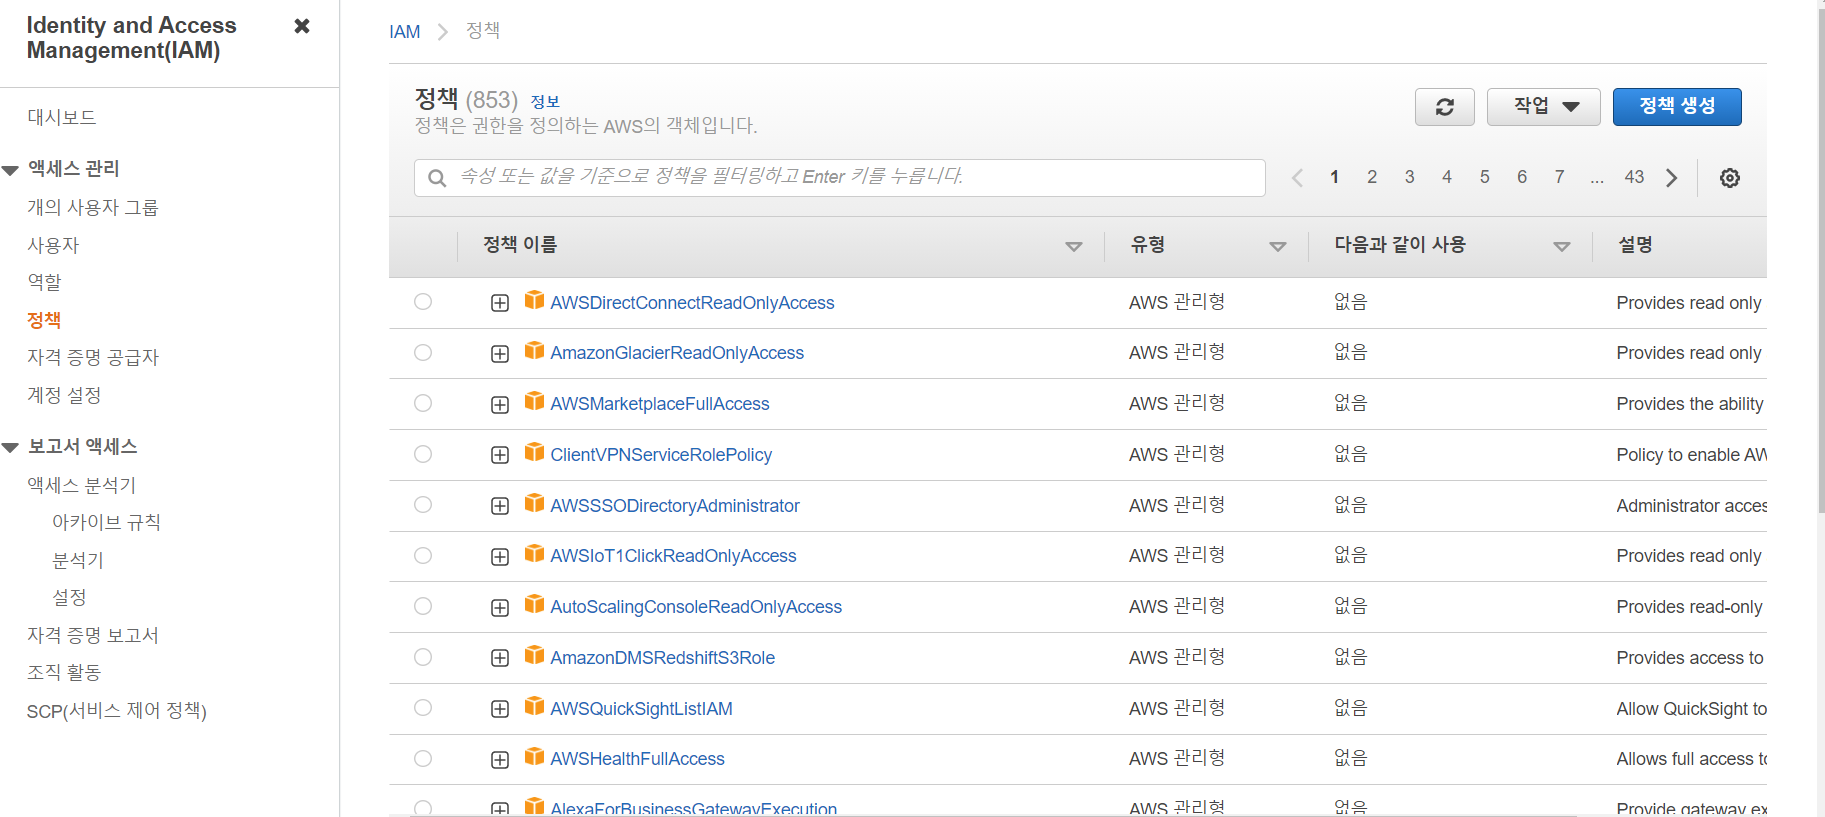Open AWSQuickSightListIAM policy link
The image size is (1825, 817).
[x=641, y=709]
